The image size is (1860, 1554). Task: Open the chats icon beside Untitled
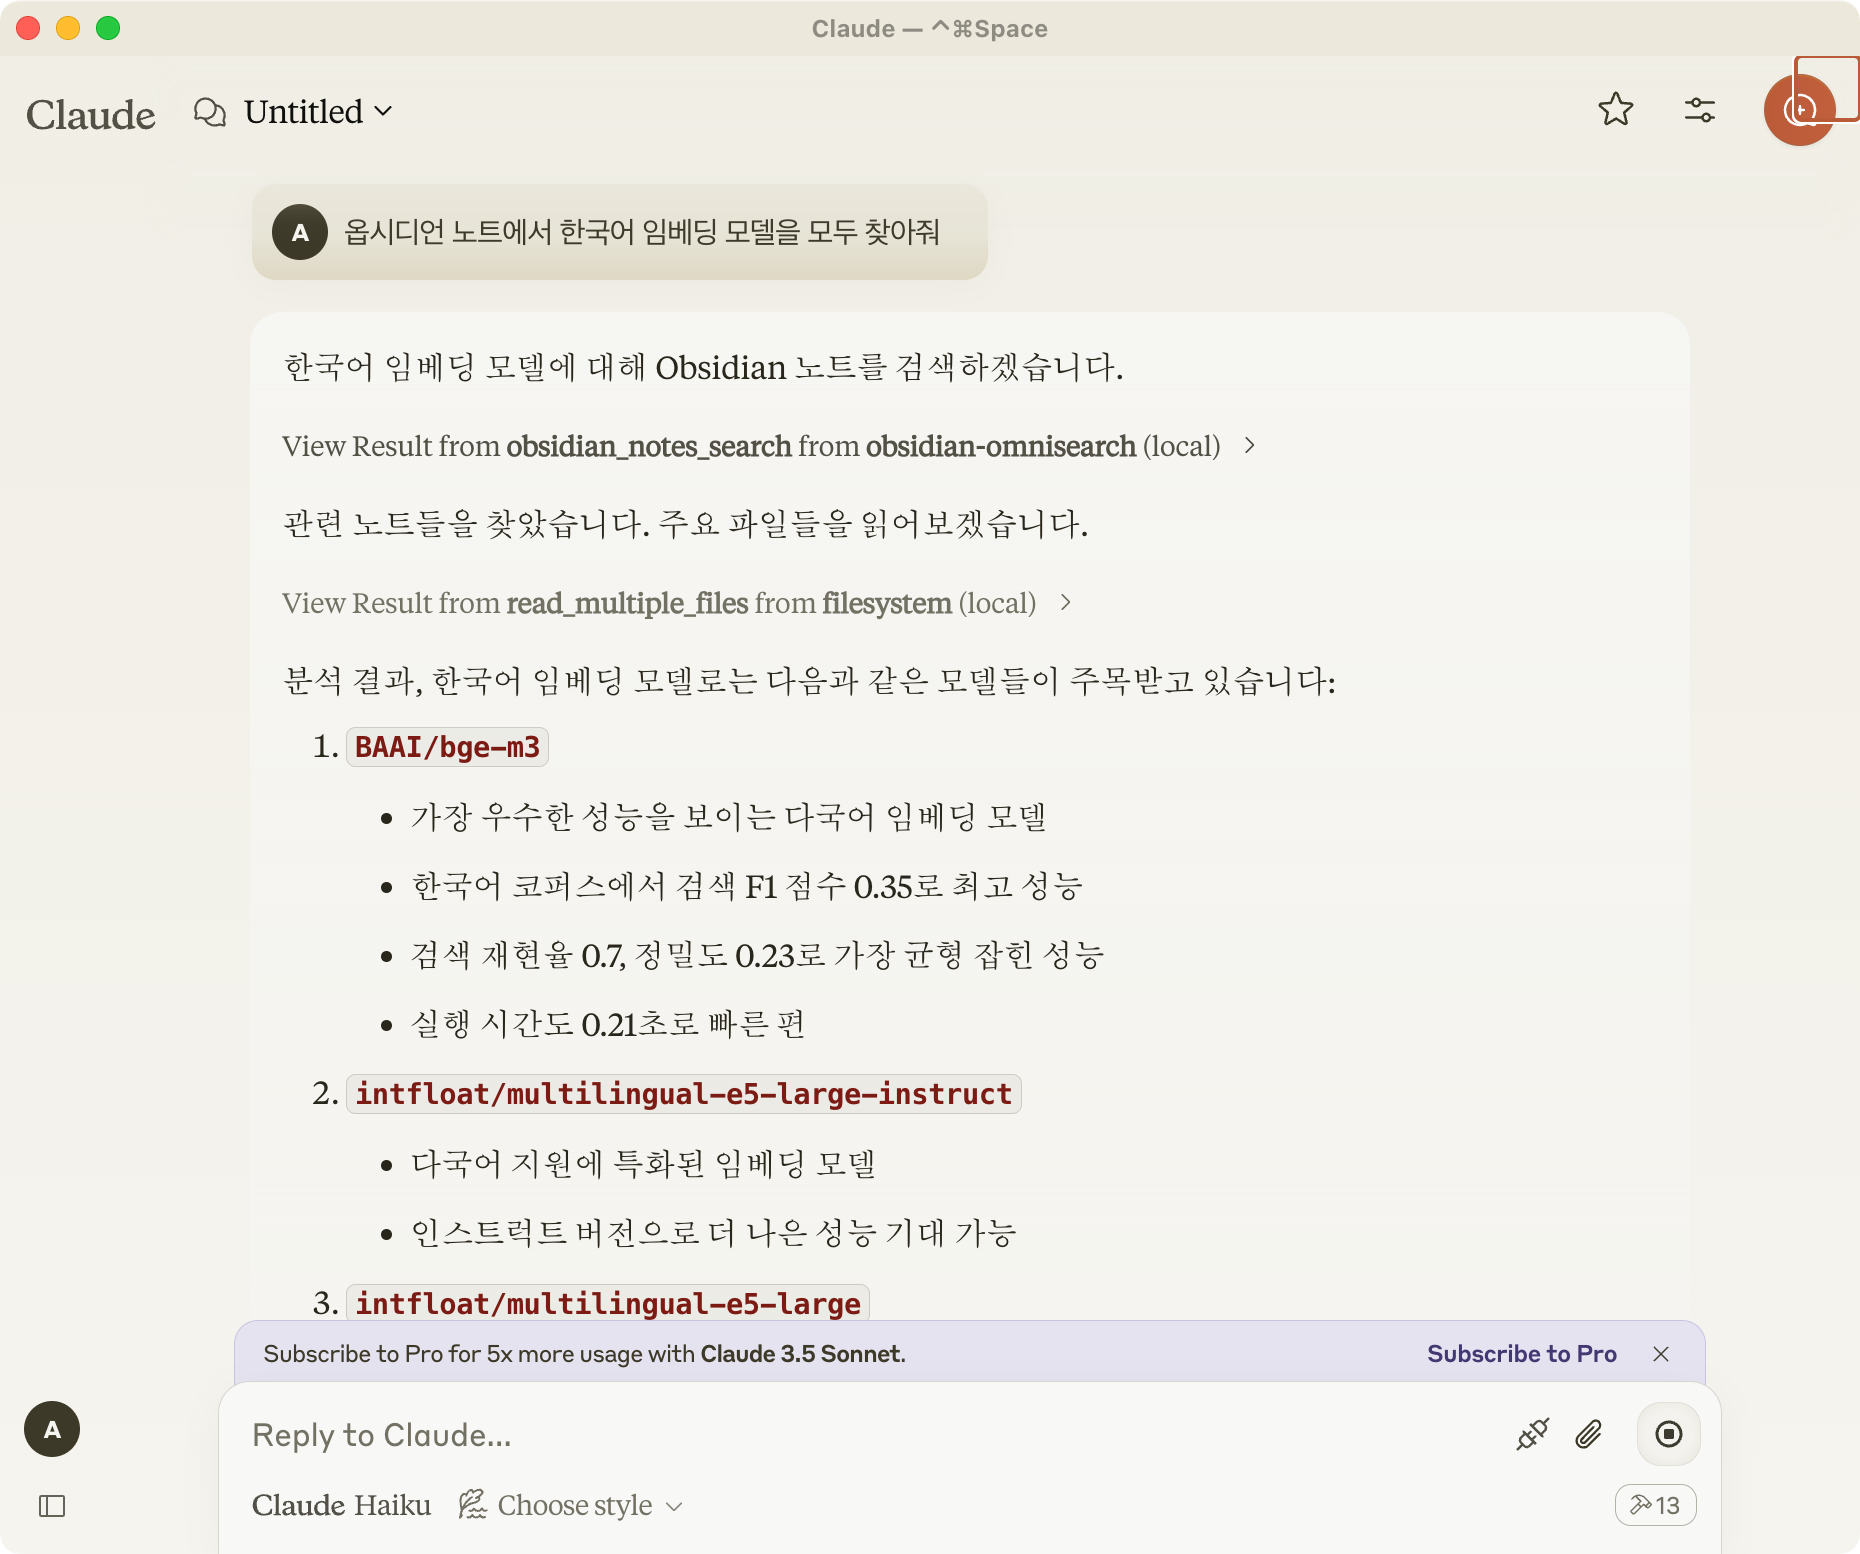tap(210, 112)
